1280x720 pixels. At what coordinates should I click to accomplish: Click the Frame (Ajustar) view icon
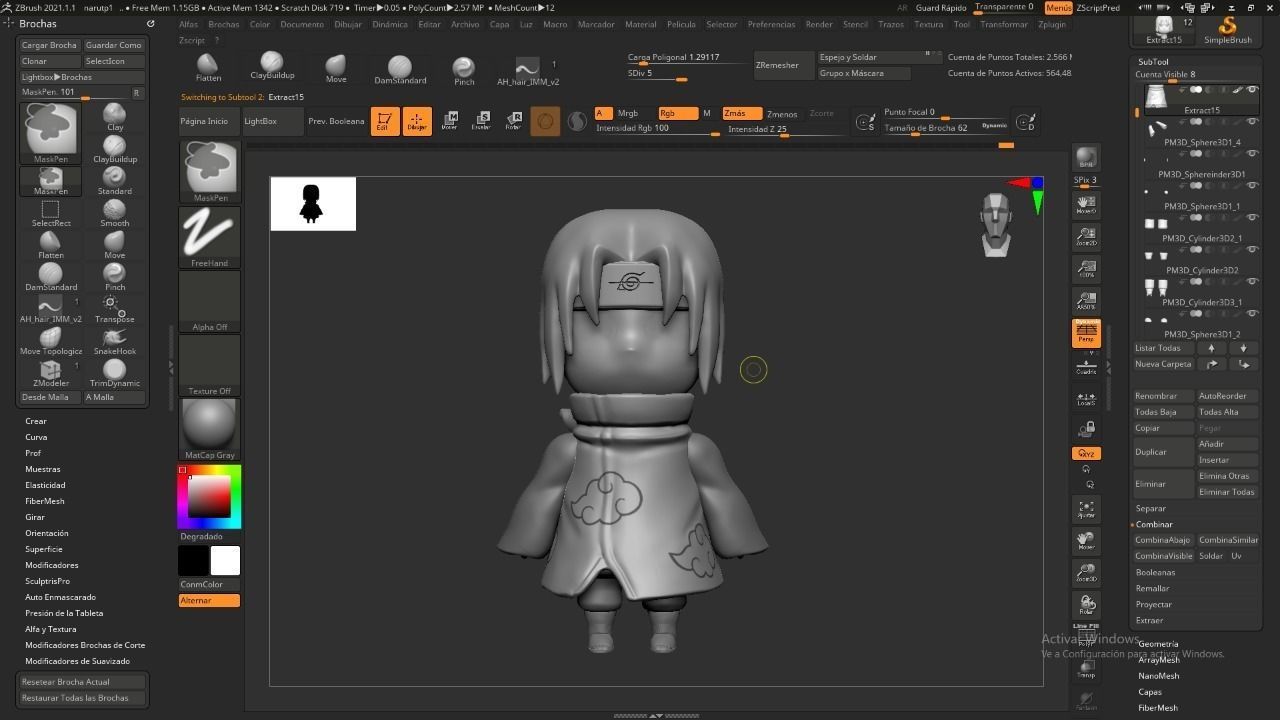(1086, 509)
